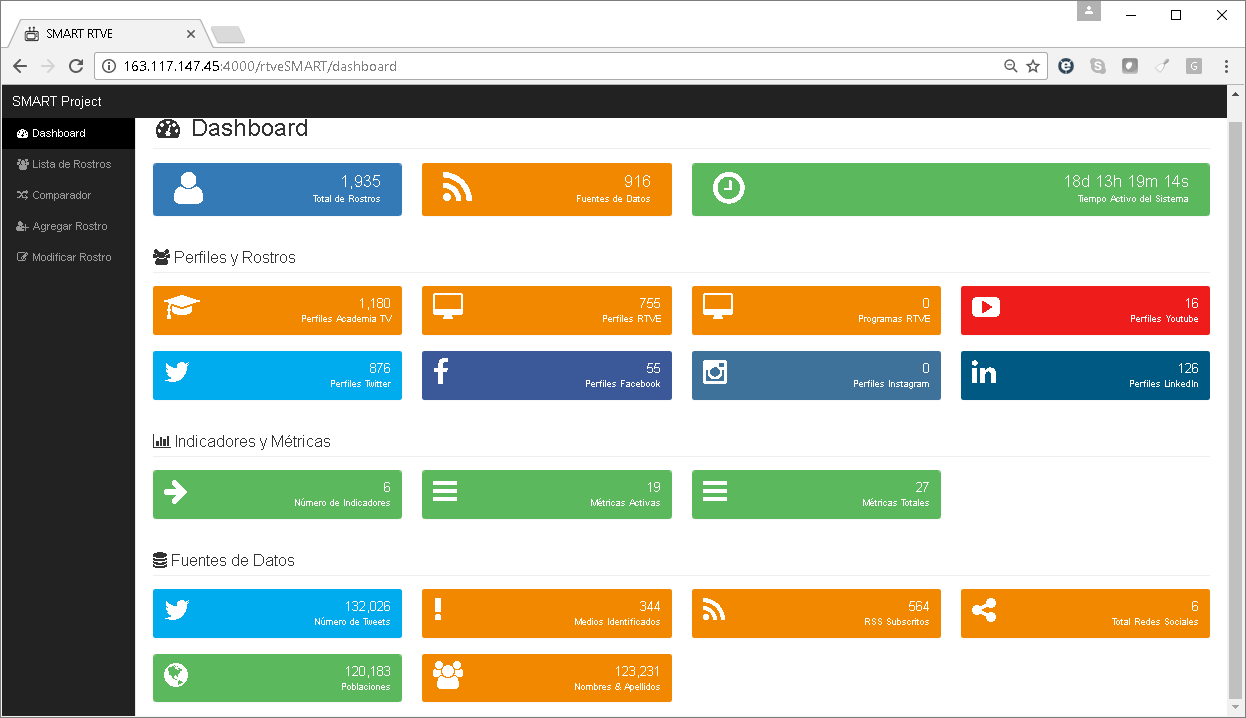The image size is (1246, 718).
Task: Click the clock icon on Tiempo Activo card
Action: click(x=728, y=188)
